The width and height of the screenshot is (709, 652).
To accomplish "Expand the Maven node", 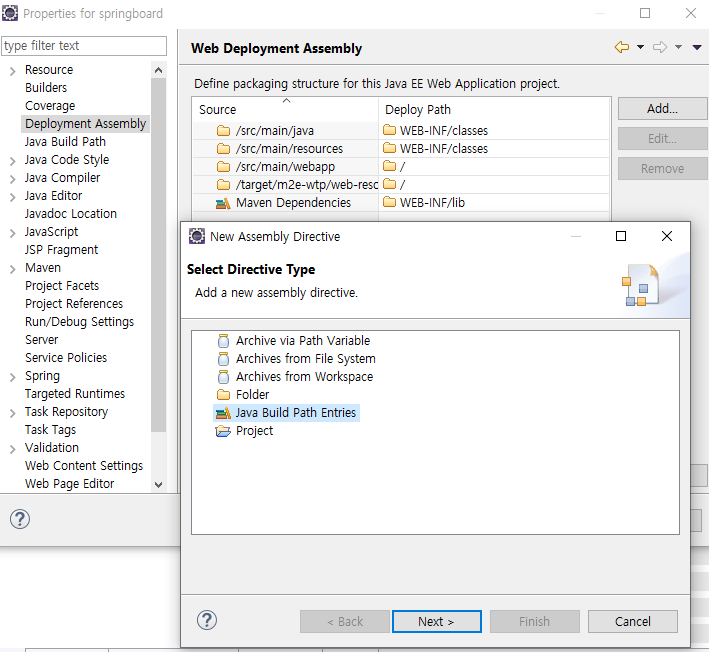I will (x=13, y=269).
